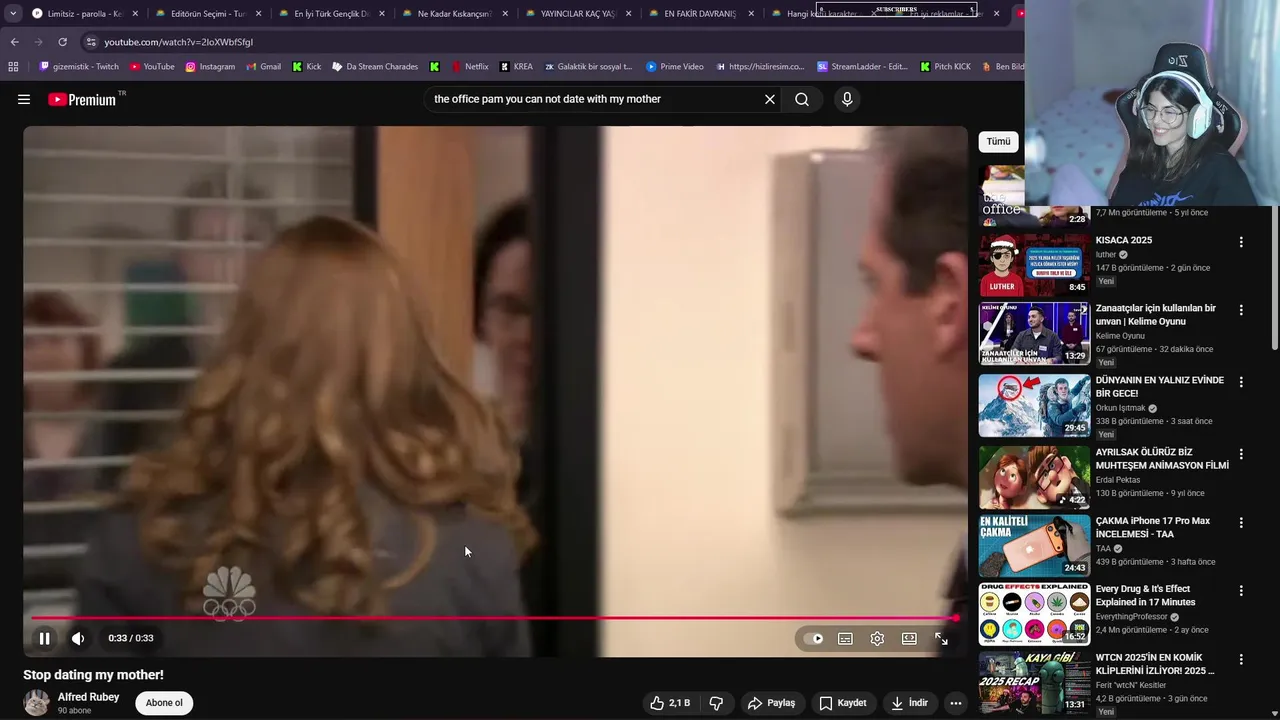The width and height of the screenshot is (1280, 720).
Task: Seek on the red video progress bar
Action: (495, 618)
